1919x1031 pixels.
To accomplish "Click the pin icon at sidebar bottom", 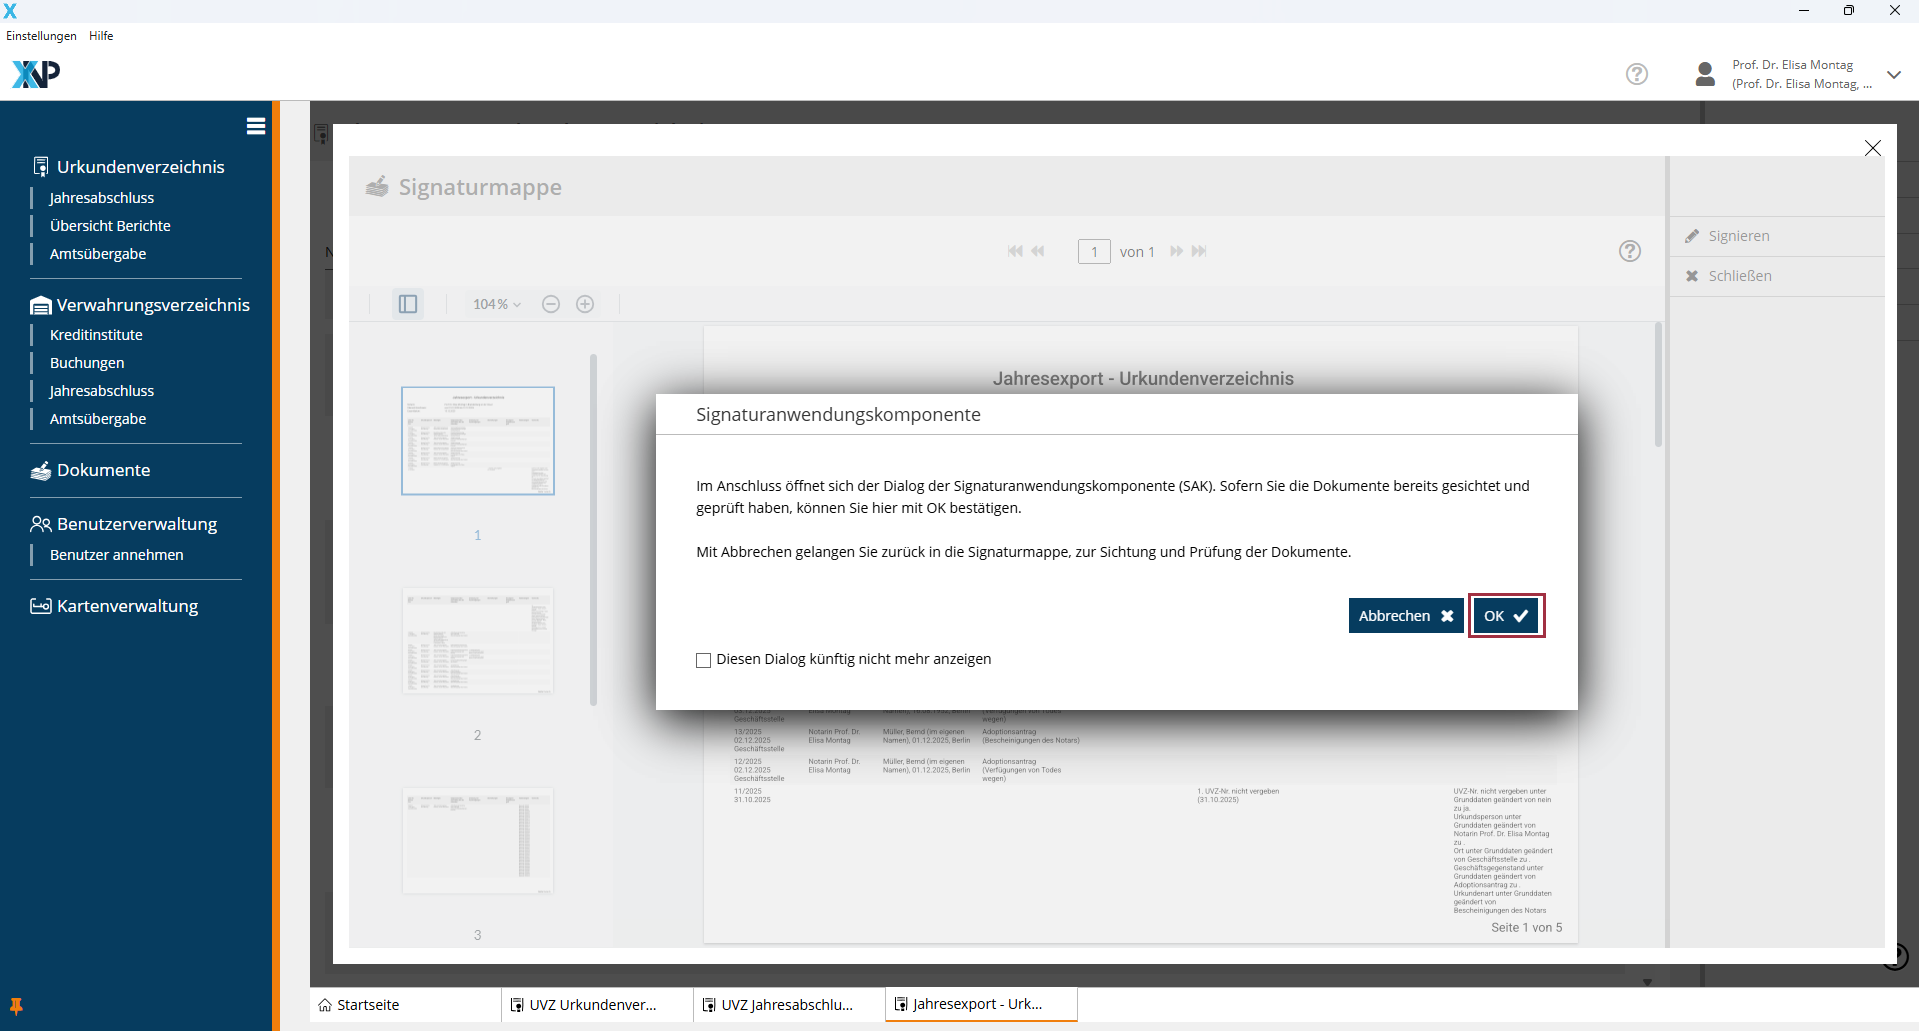I will click(16, 1006).
